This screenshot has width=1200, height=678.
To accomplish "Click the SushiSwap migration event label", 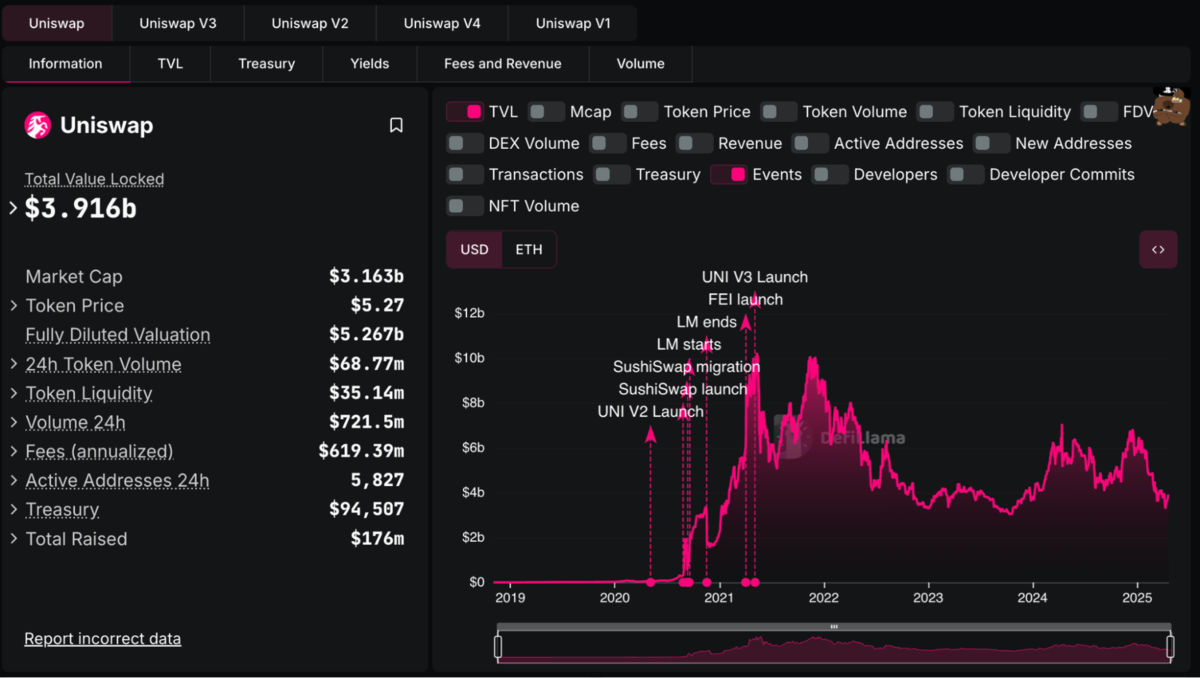I will click(x=687, y=367).
